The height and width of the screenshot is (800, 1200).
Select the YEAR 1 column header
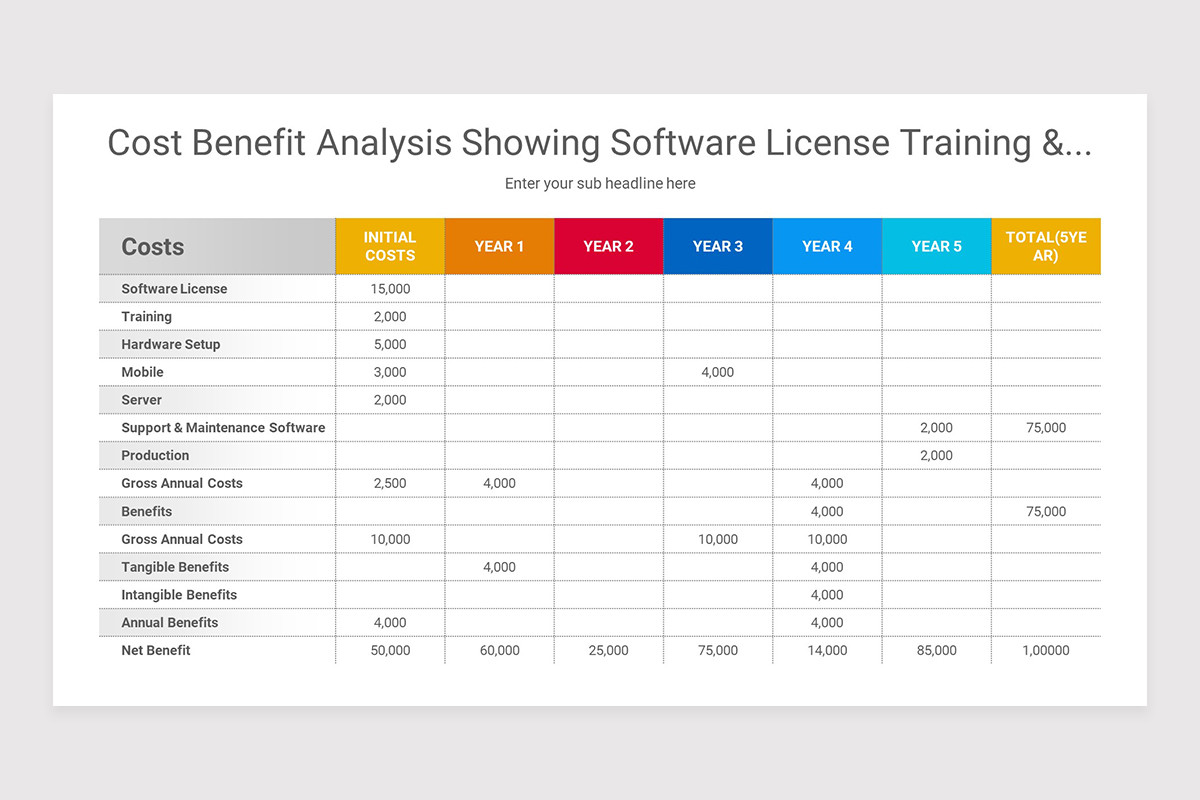[499, 246]
